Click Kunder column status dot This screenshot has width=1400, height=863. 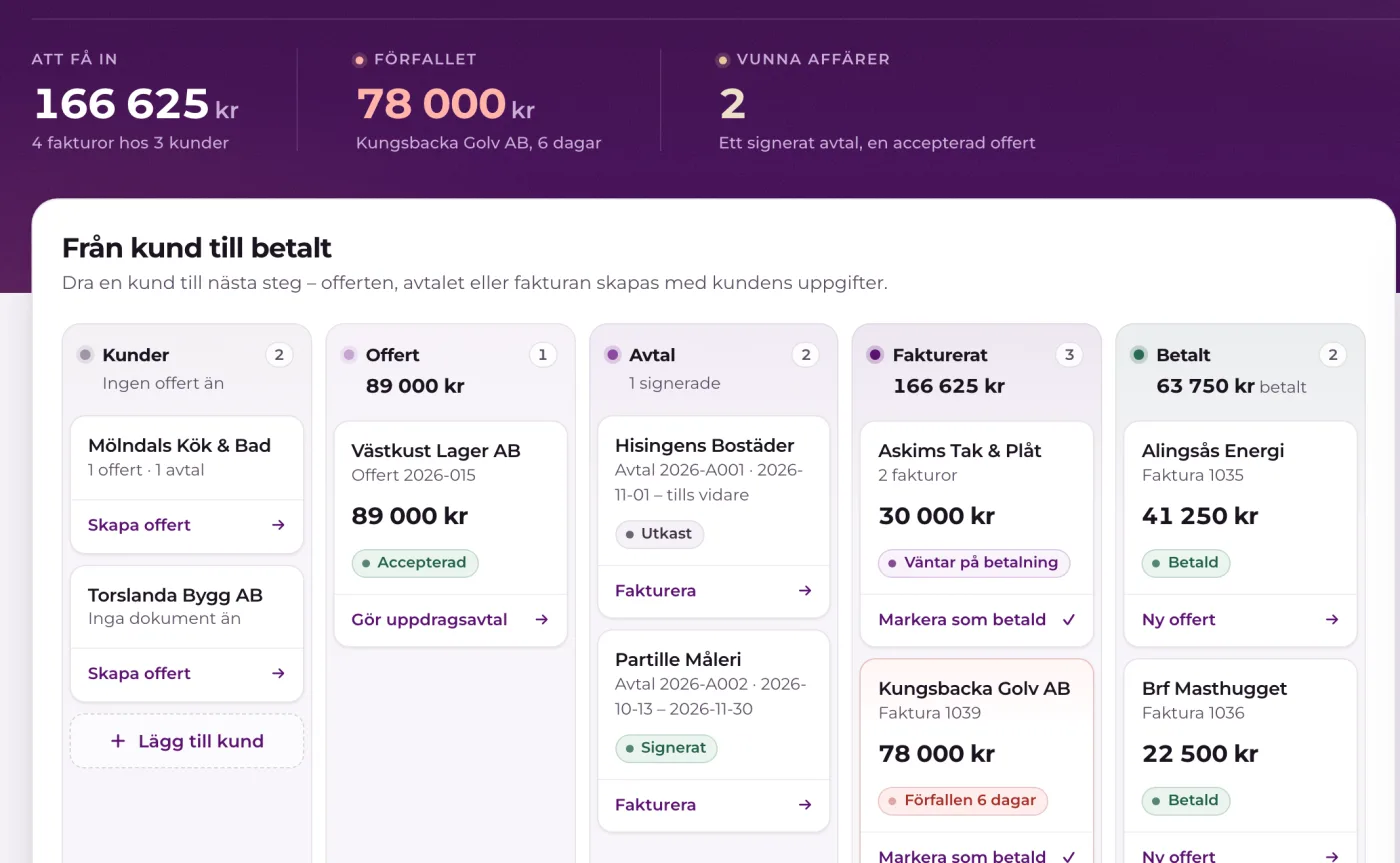(x=86, y=354)
